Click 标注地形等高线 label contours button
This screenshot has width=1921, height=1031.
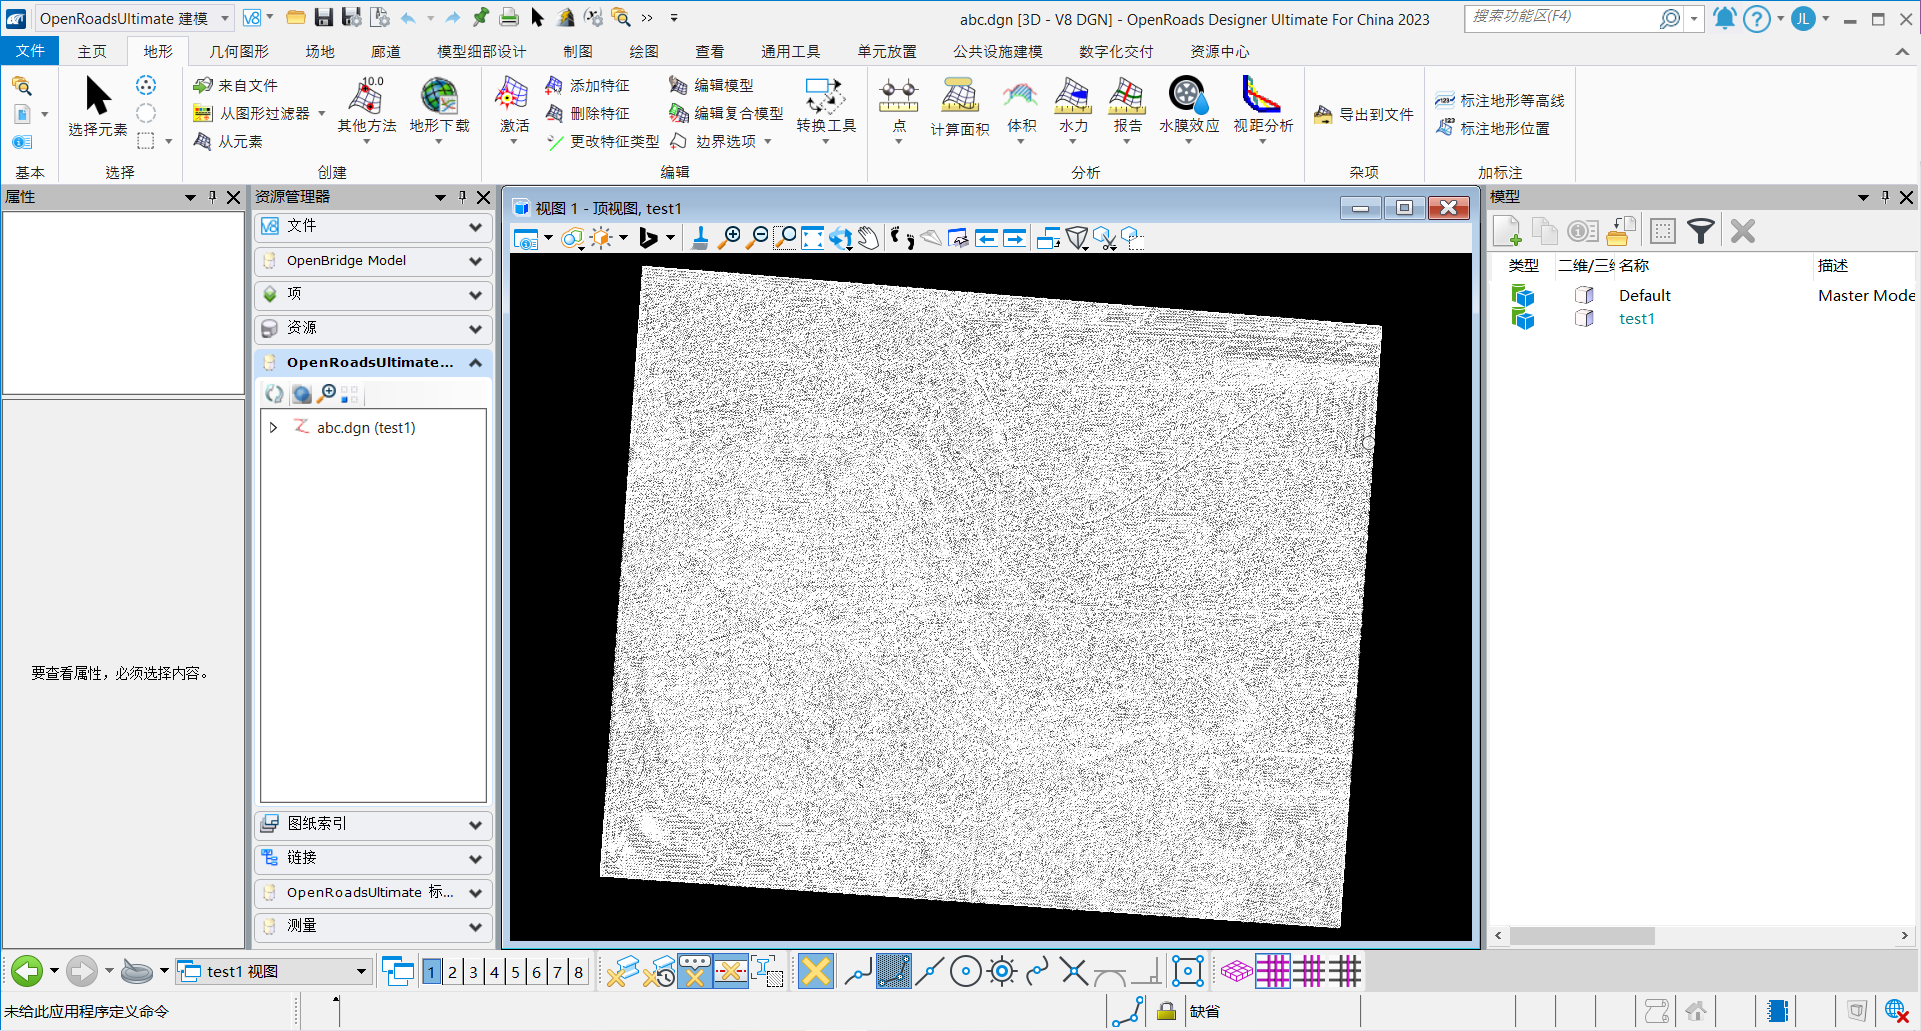(x=1500, y=101)
